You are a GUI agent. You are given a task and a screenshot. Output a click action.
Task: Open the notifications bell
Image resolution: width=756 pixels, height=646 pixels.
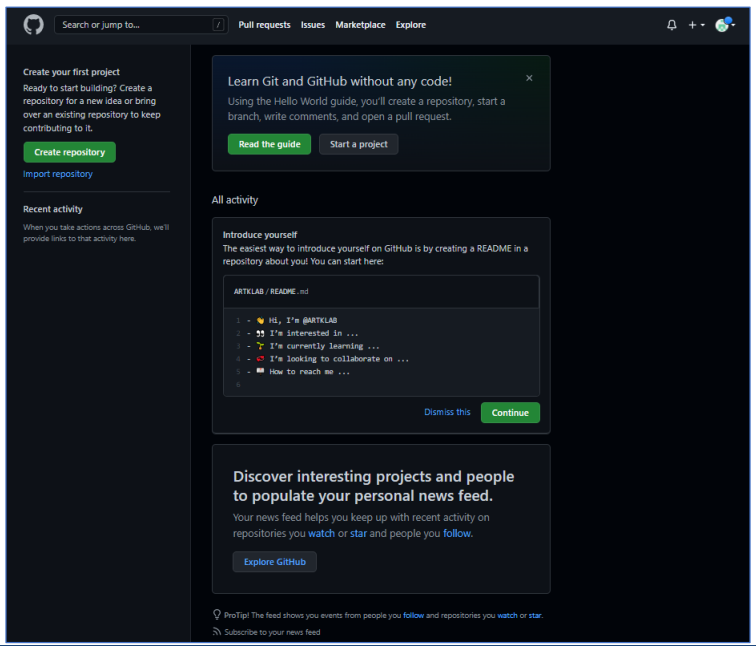click(x=672, y=25)
